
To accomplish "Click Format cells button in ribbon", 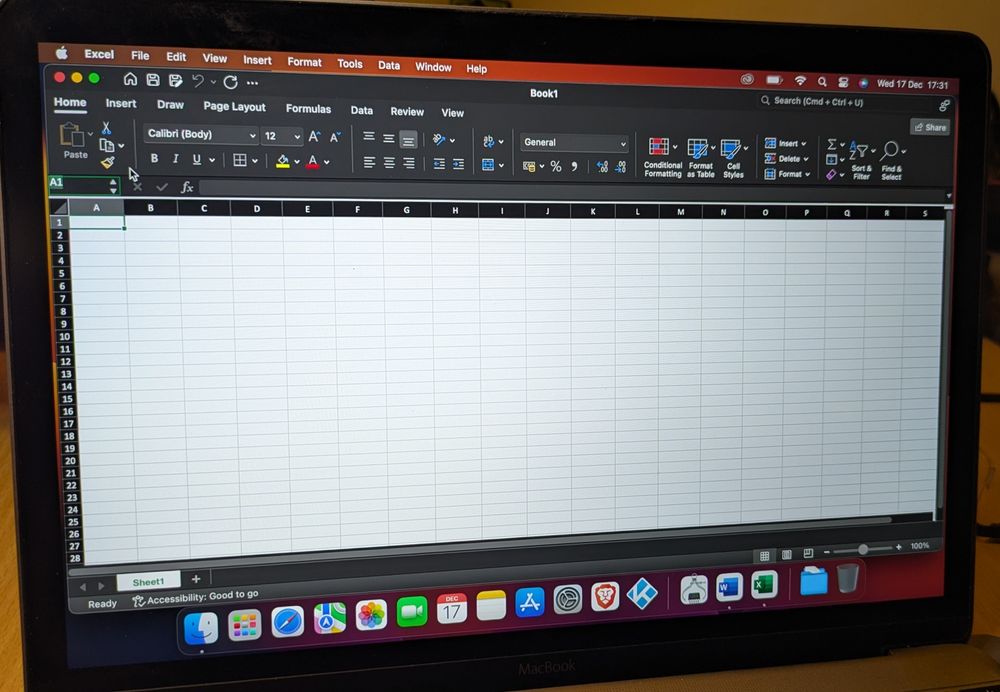I will tap(787, 173).
